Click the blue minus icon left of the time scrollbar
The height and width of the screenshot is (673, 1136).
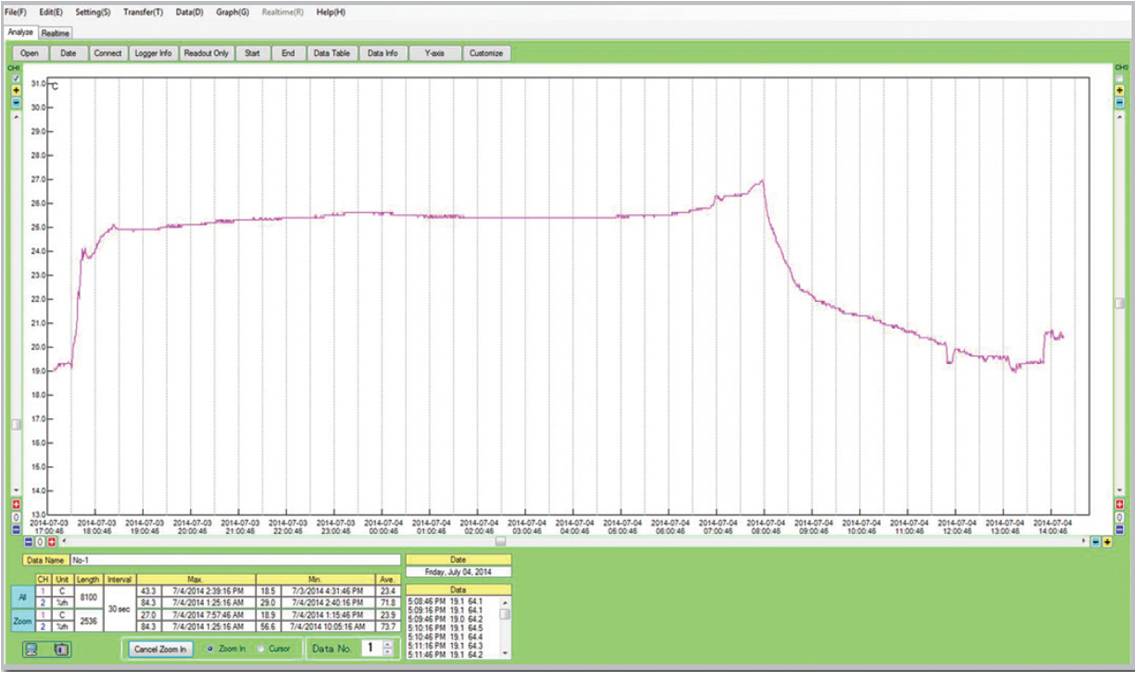pos(29,541)
